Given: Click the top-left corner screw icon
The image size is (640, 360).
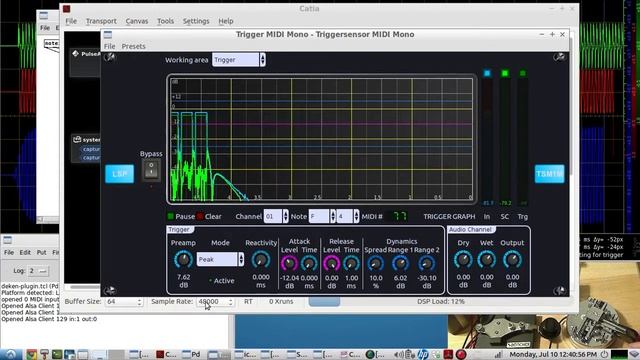Looking at the screenshot, I should pos(109,57).
